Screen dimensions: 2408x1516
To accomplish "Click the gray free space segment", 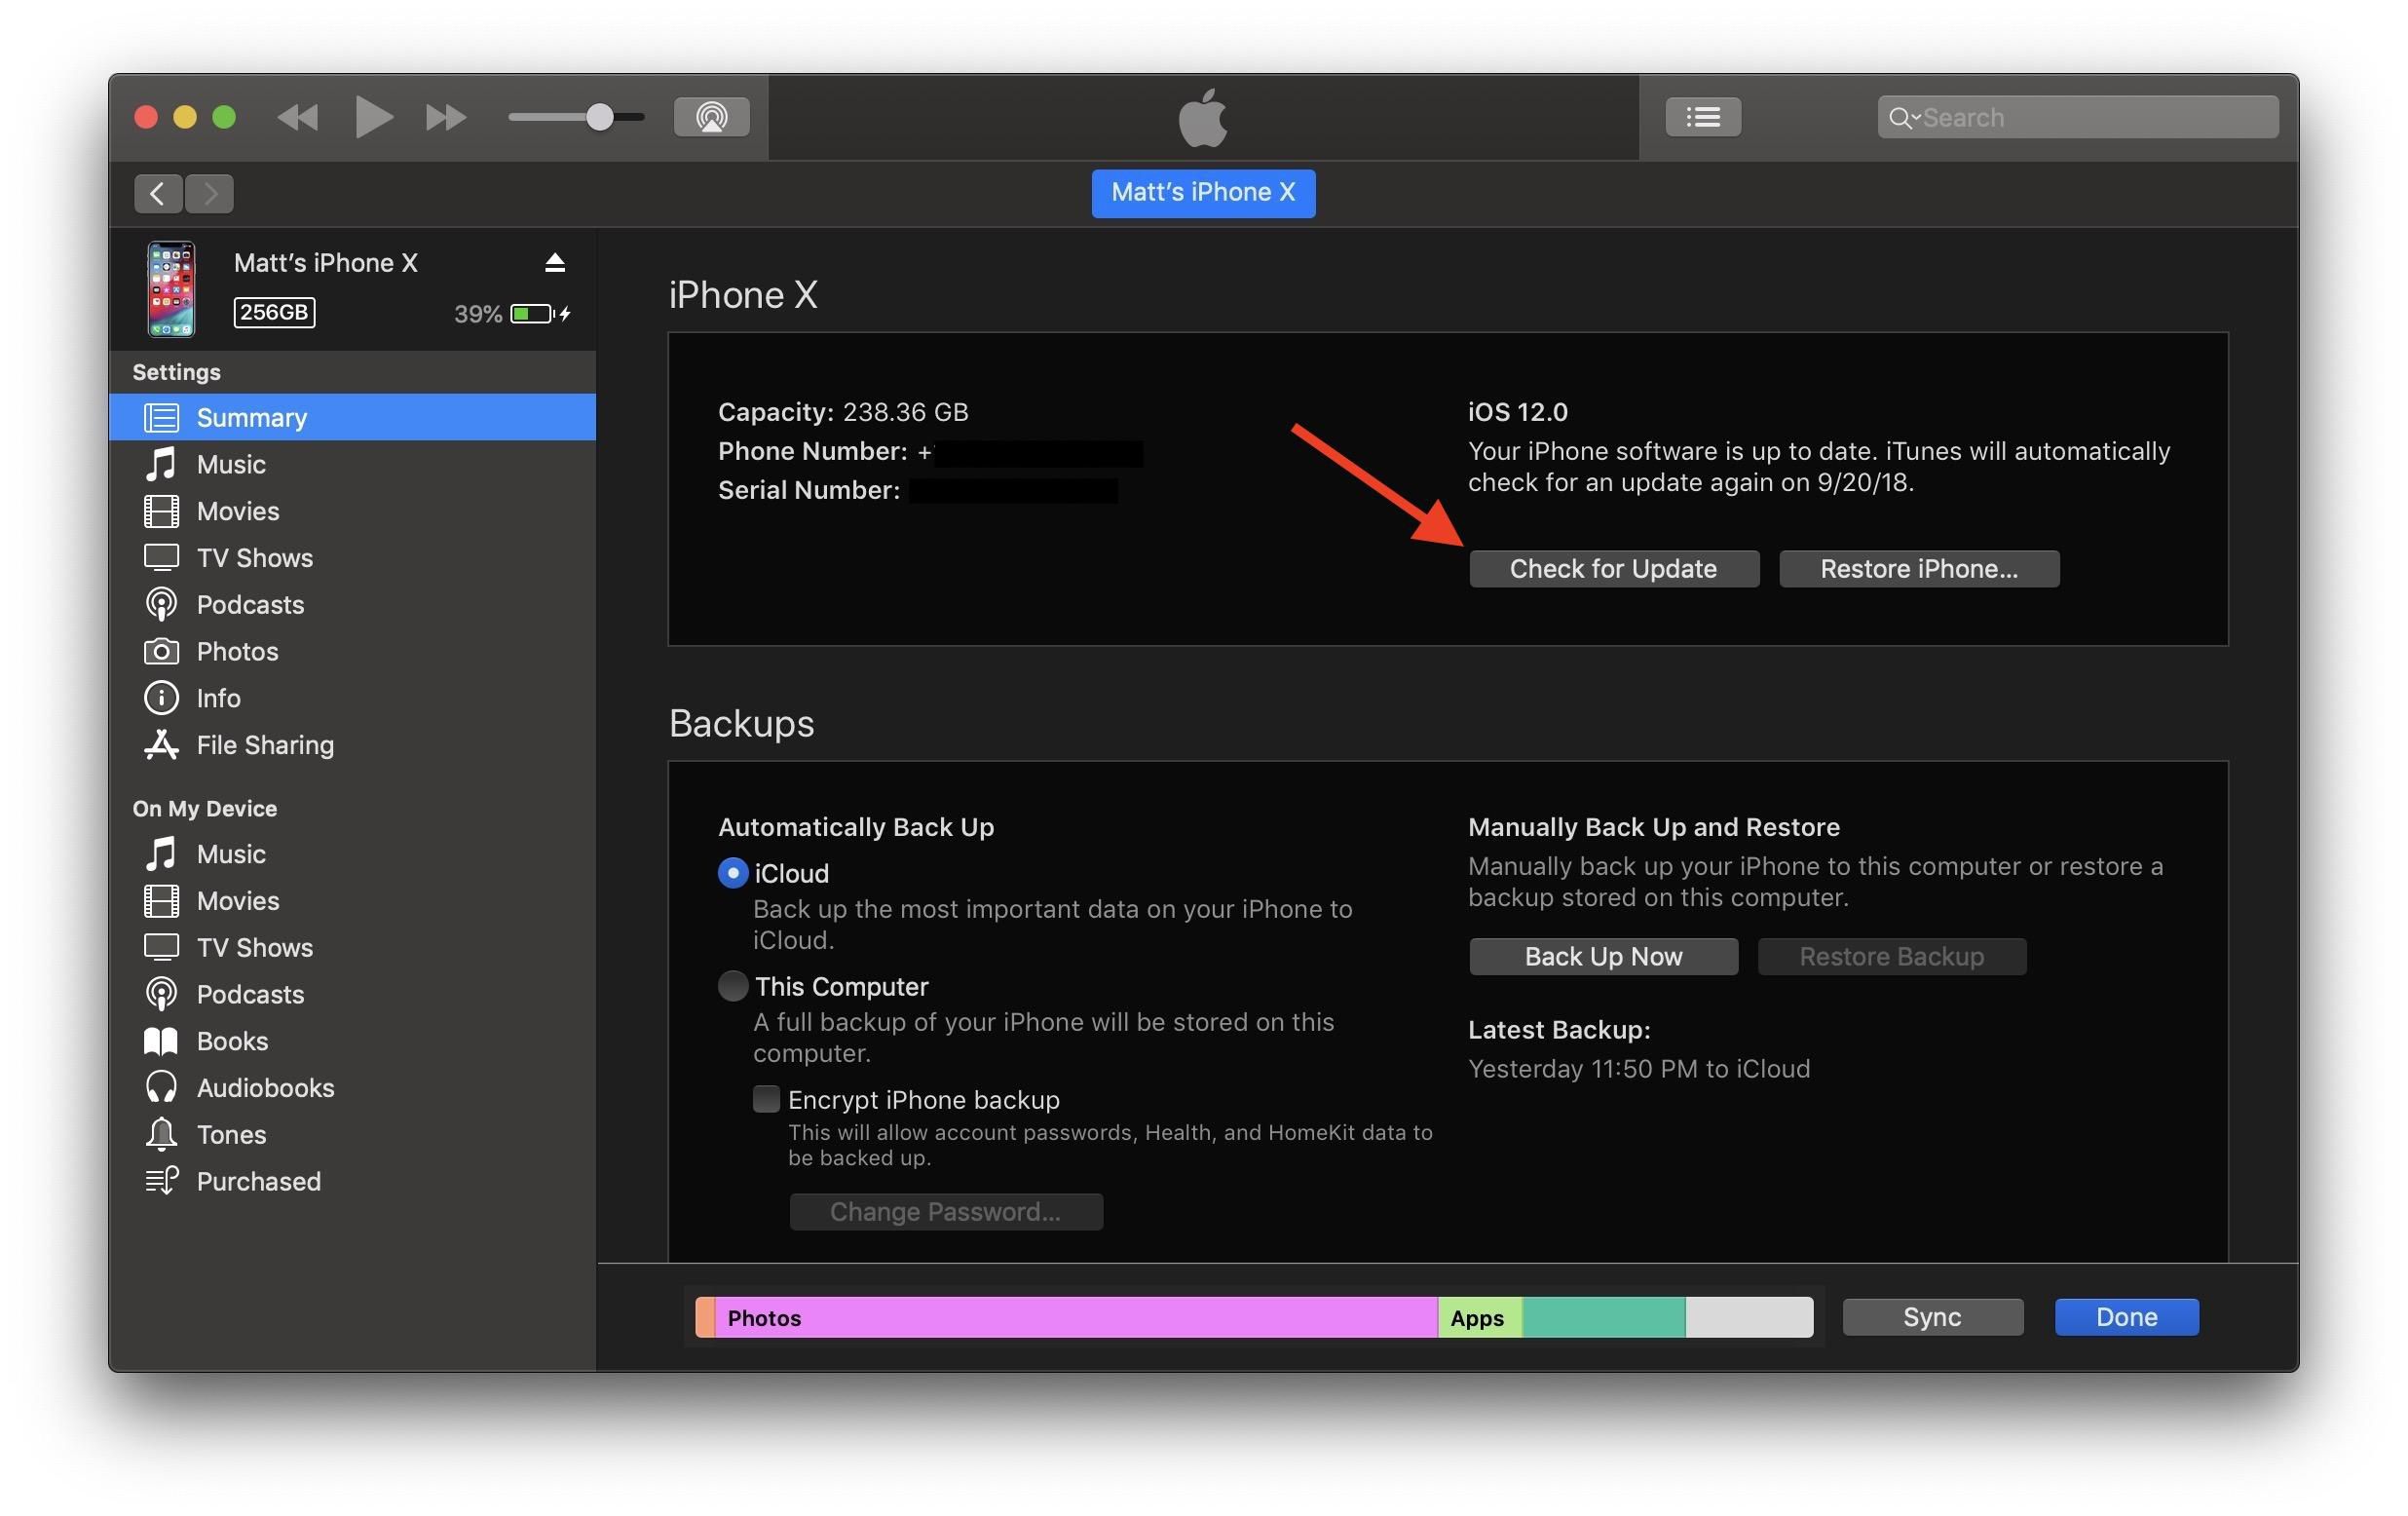I will point(1749,1318).
